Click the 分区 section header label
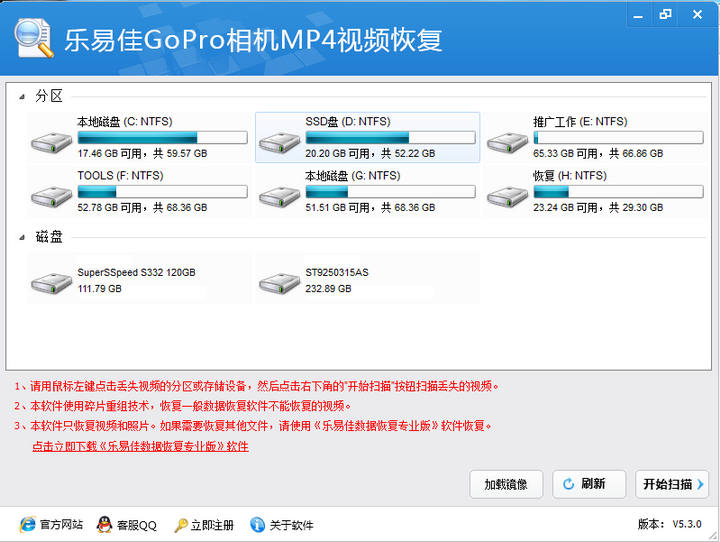The width and height of the screenshot is (720, 542). click(49, 96)
